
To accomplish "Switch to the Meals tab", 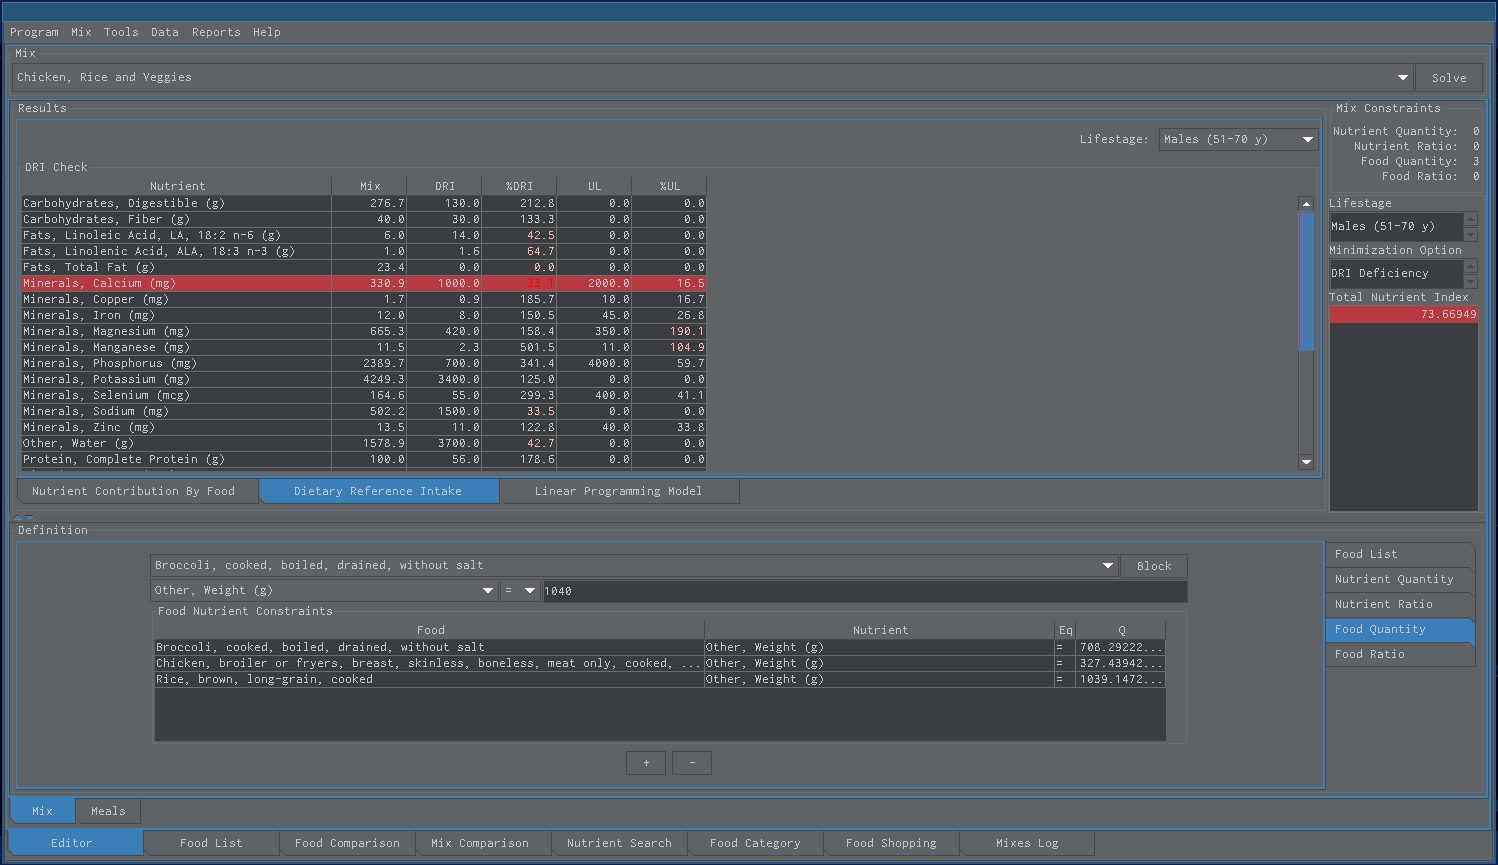I will click(x=108, y=811).
